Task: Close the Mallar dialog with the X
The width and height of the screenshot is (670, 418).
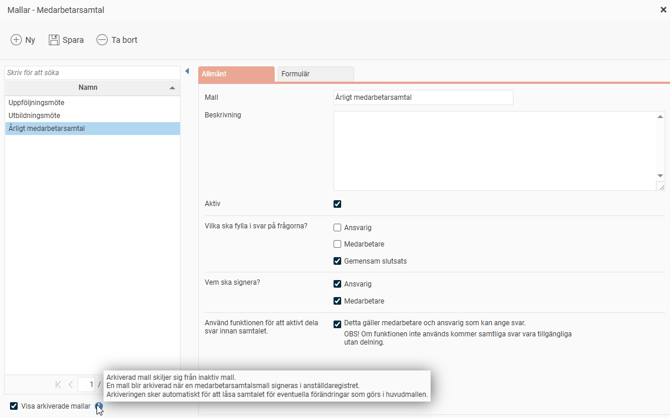Action: click(663, 10)
